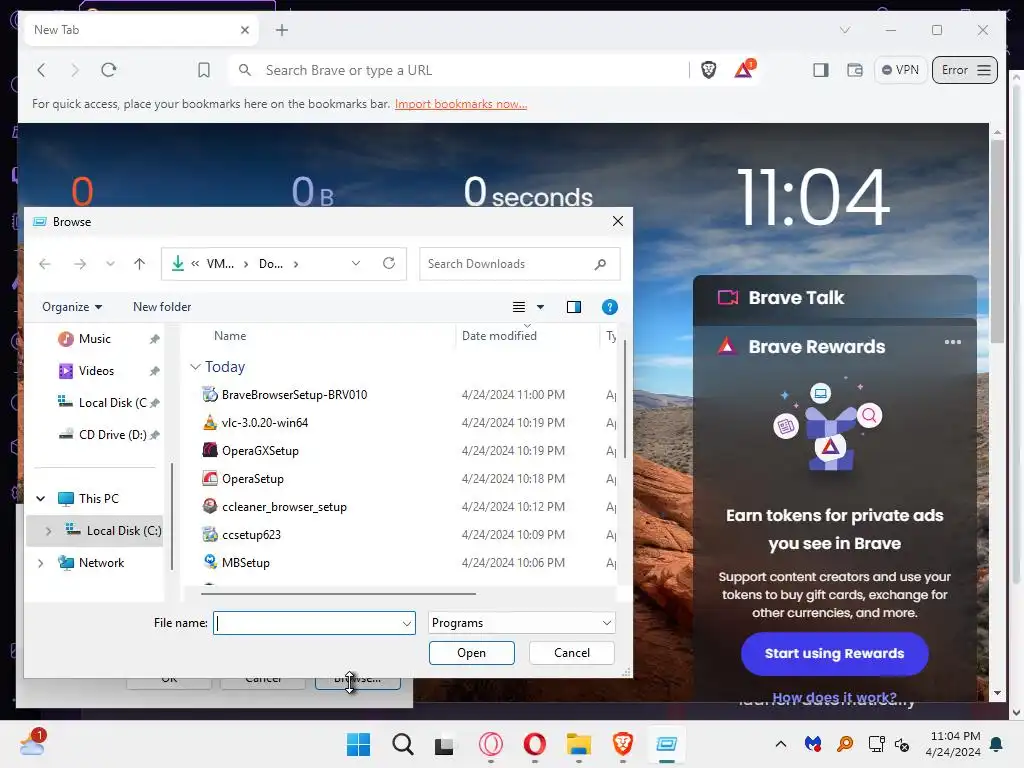Open the view options dropdown arrow

pyautogui.click(x=540, y=307)
